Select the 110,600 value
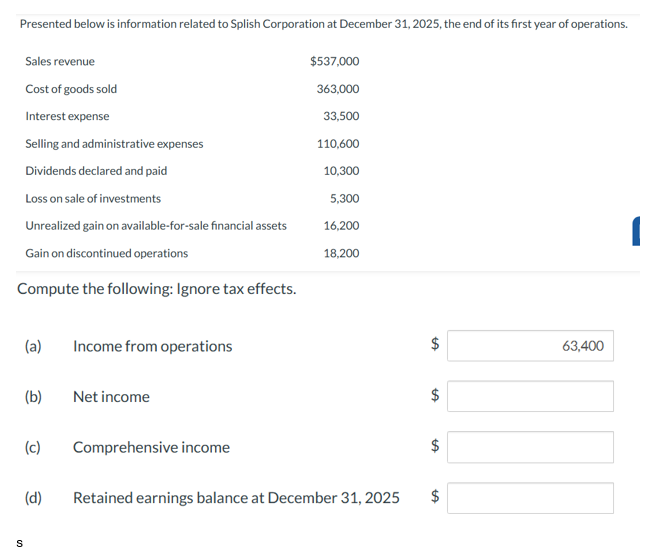 coord(338,144)
